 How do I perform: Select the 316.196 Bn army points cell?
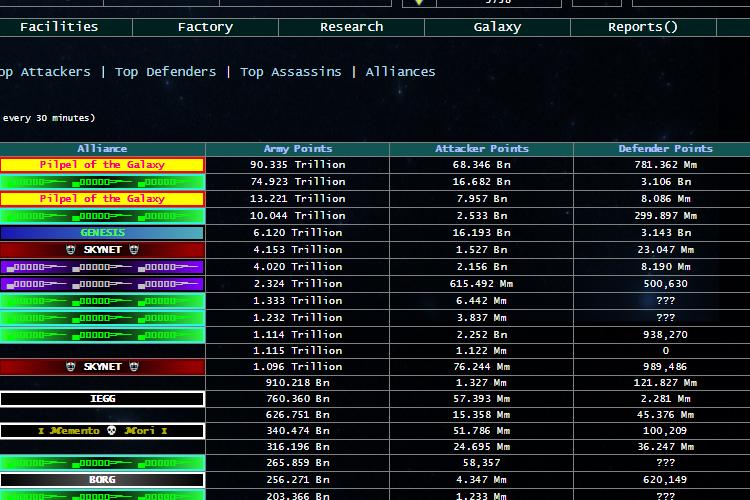298,447
